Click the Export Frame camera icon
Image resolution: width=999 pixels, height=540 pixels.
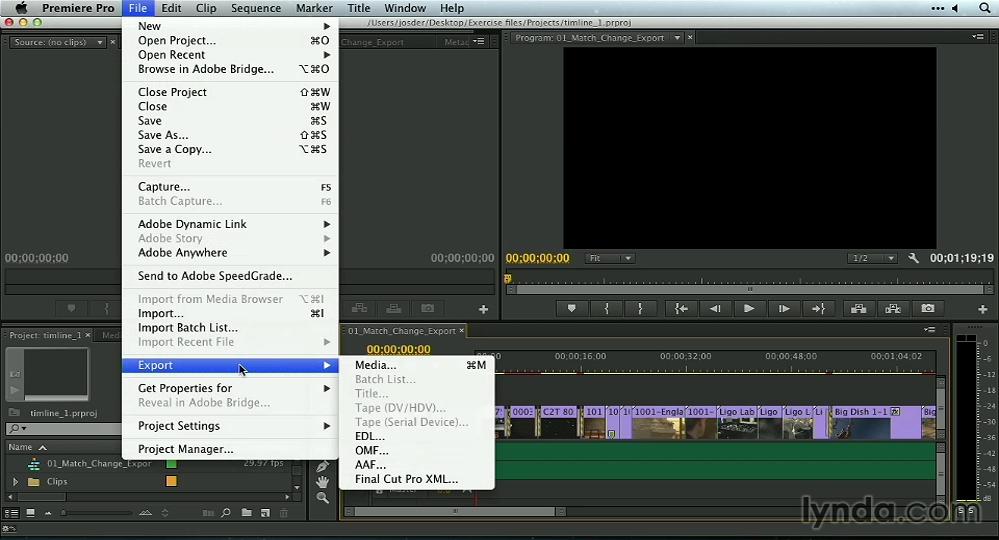[928, 309]
